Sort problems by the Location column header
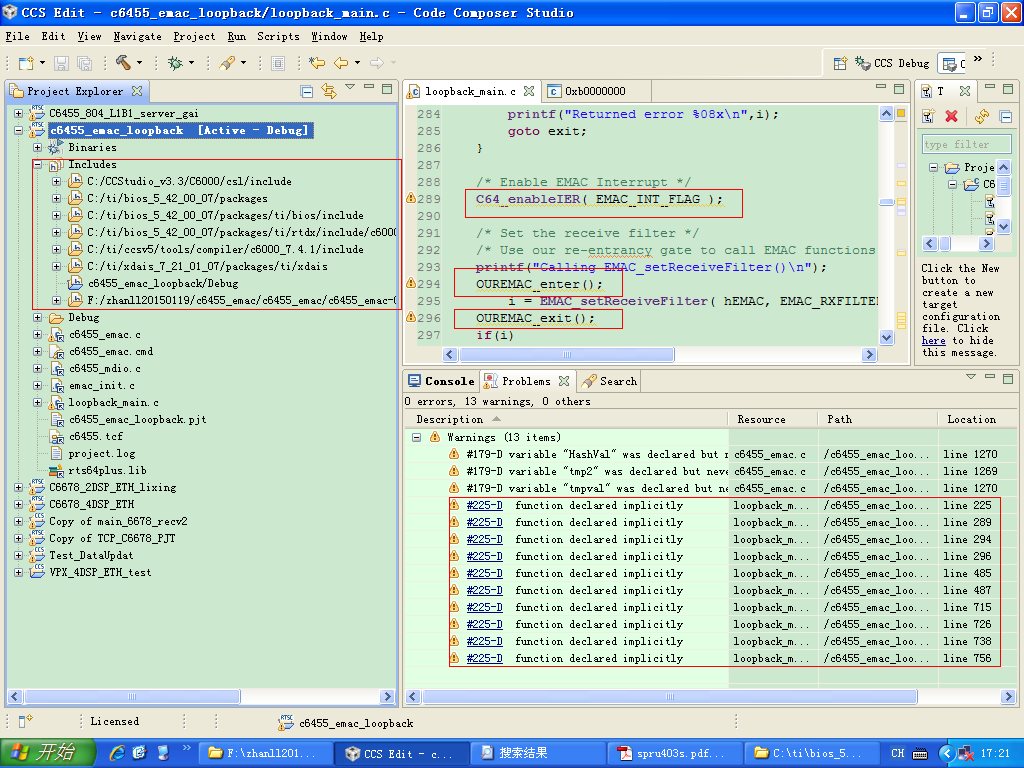1024x768 pixels. coord(977,419)
